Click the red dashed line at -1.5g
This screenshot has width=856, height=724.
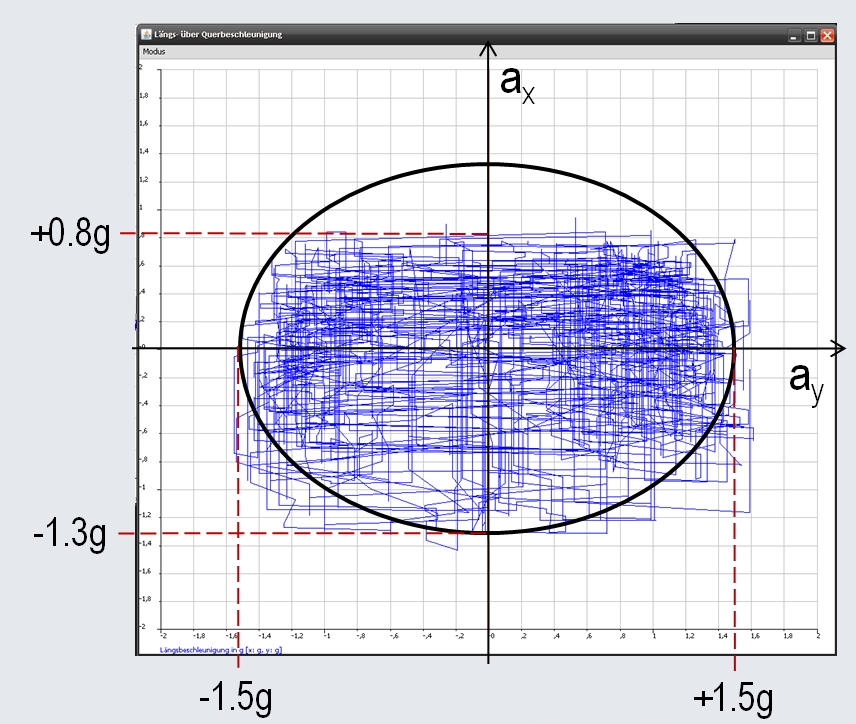tap(237, 600)
